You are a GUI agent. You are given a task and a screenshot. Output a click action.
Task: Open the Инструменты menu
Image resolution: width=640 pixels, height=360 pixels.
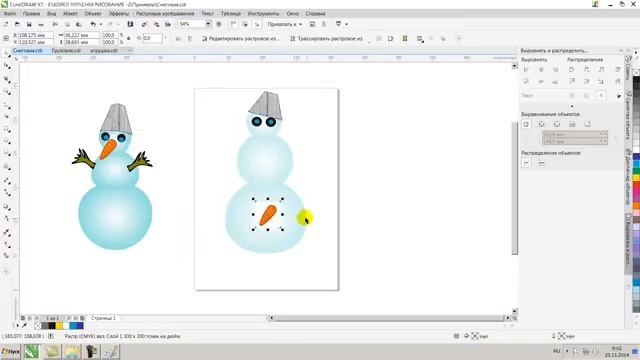(263, 13)
